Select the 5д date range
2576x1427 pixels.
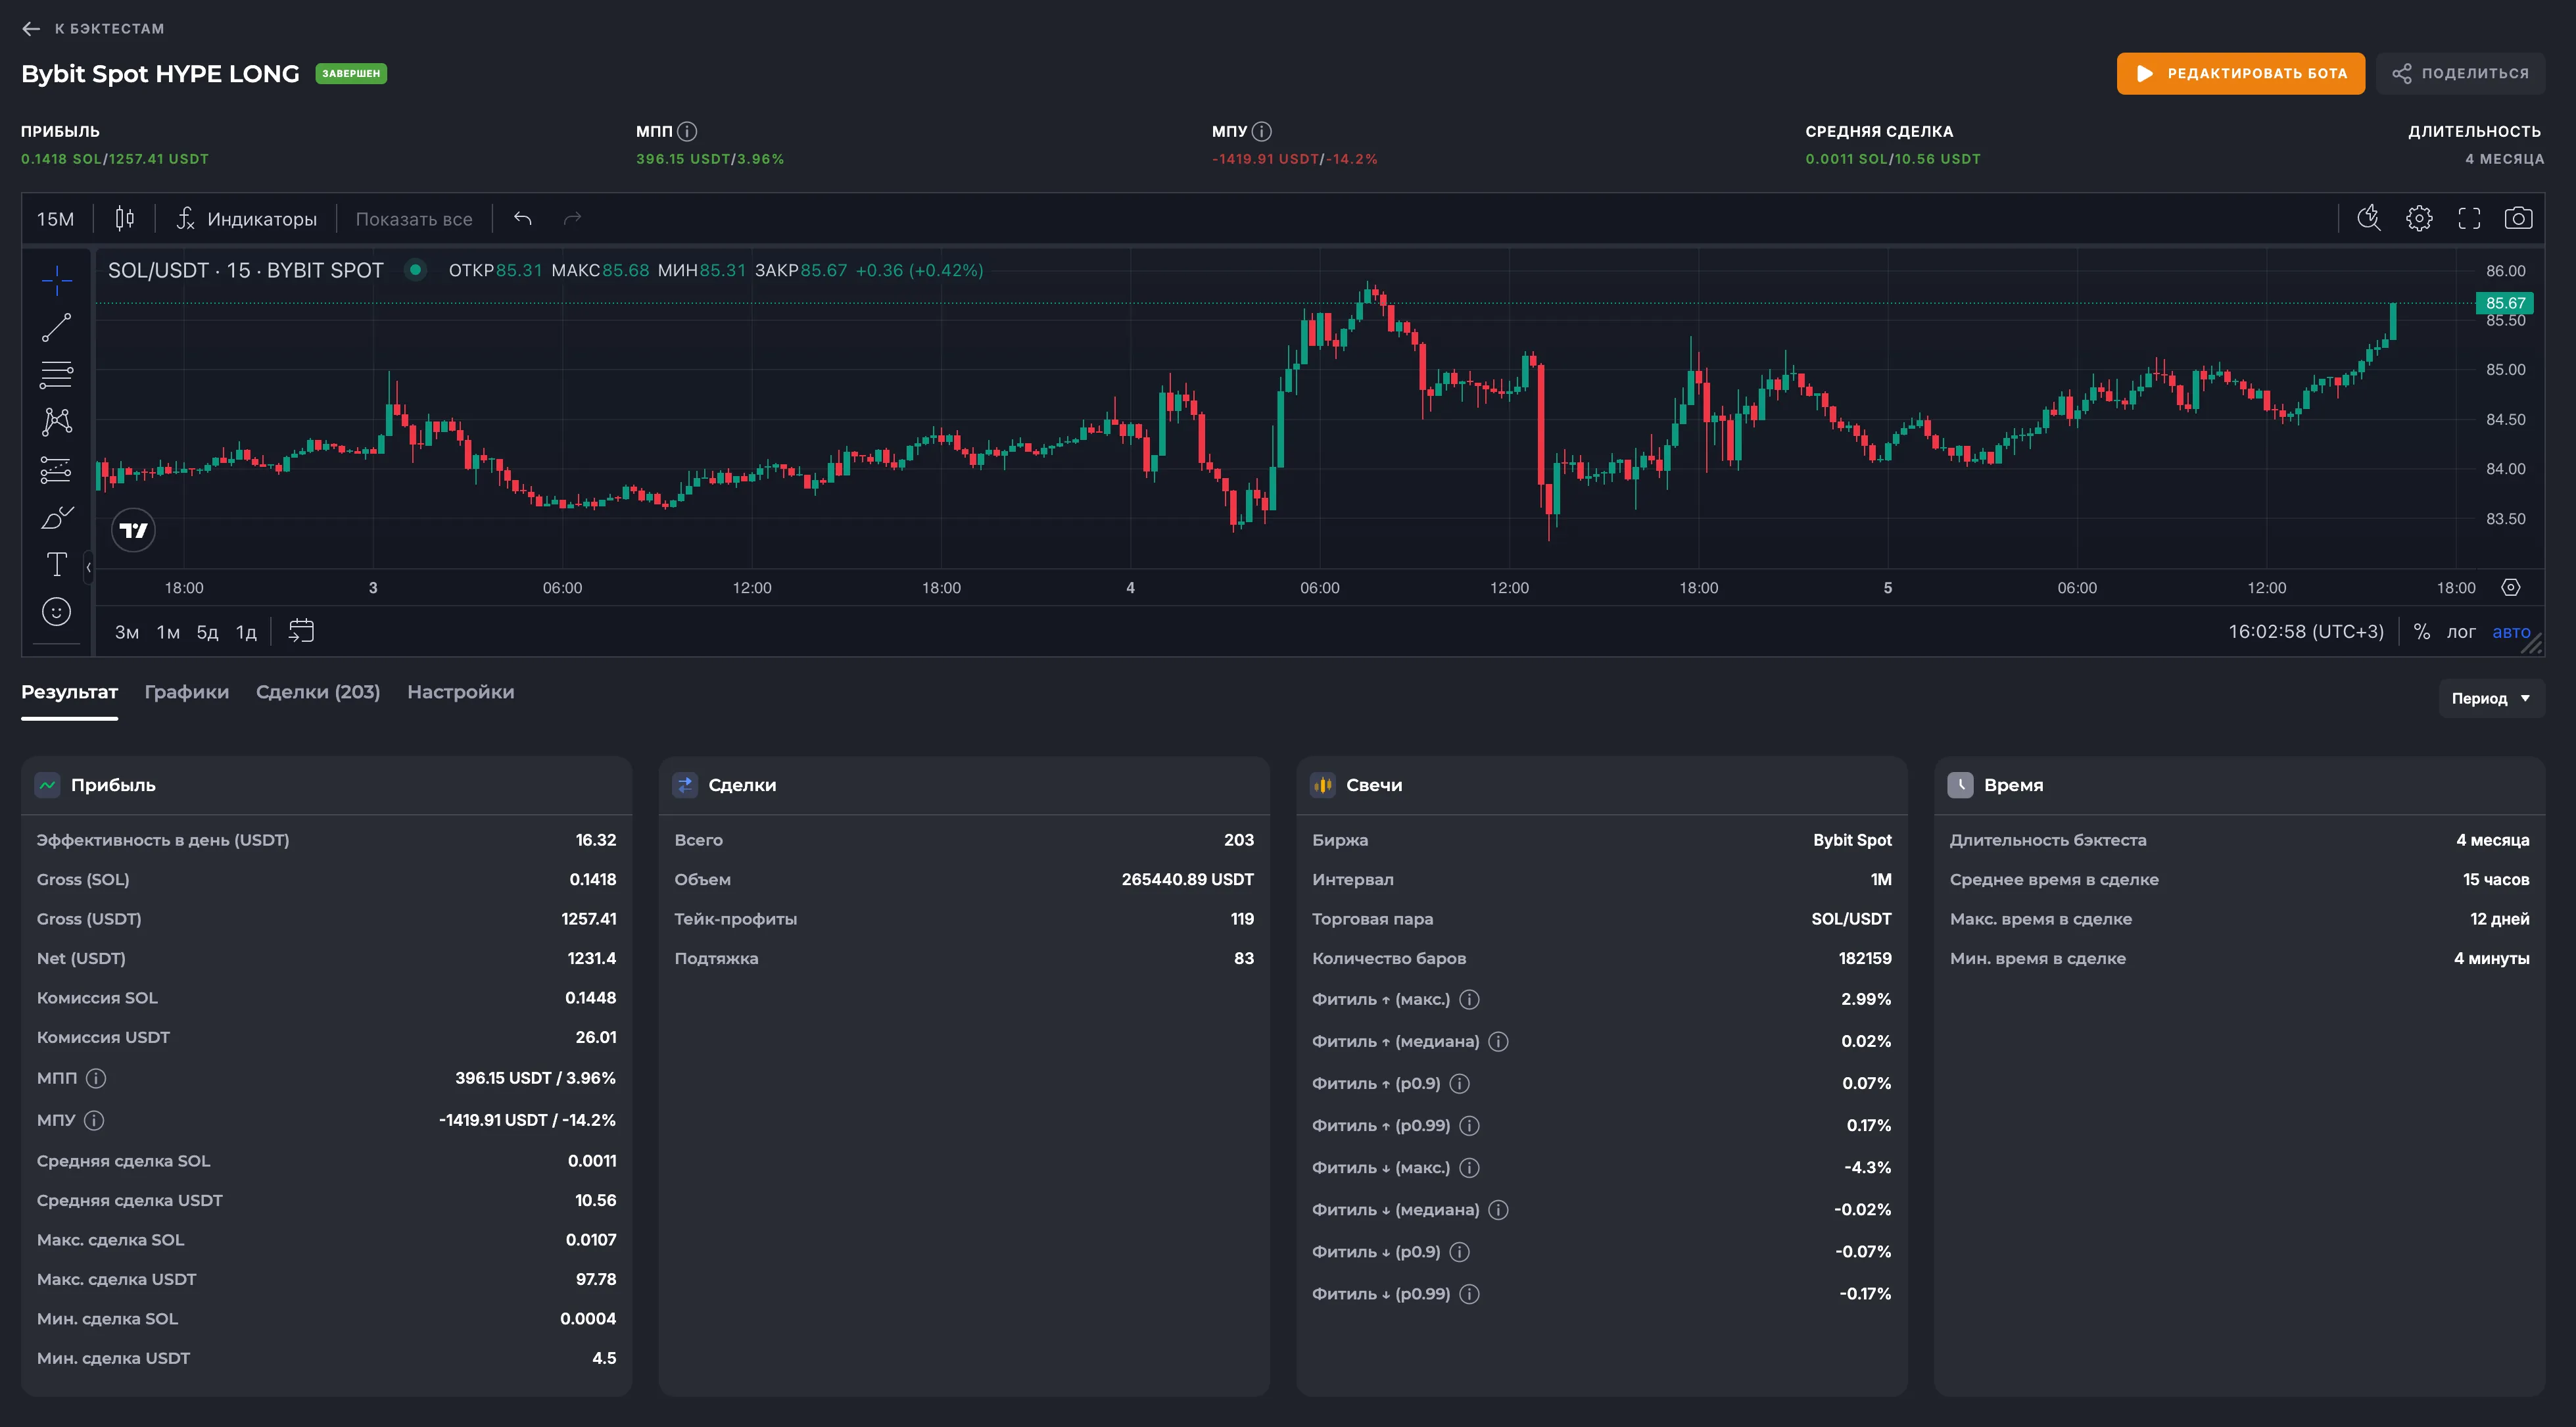click(x=207, y=631)
